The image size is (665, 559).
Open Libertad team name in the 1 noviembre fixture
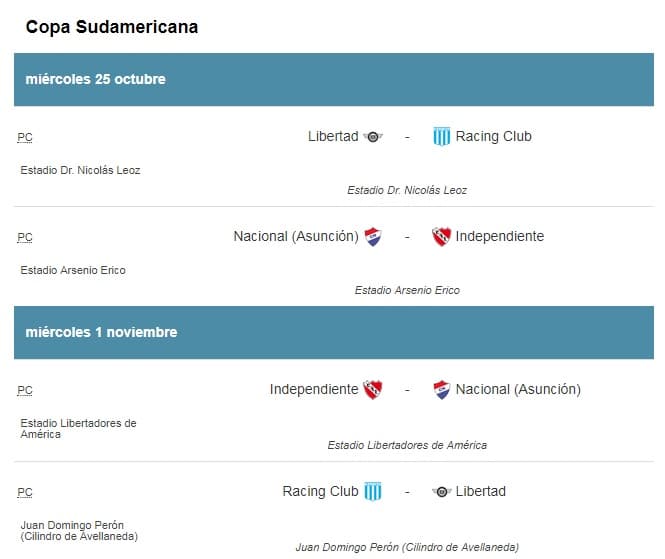point(480,492)
